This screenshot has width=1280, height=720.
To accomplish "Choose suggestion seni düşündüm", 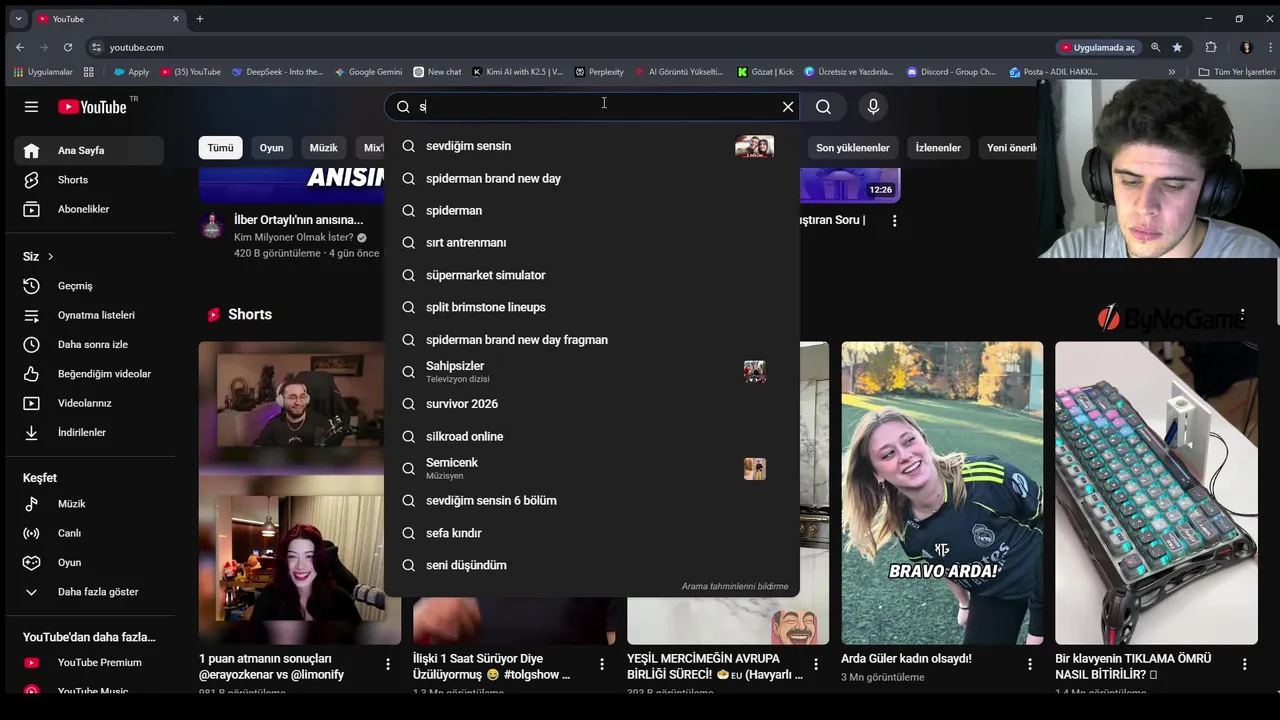I will [592, 565].
